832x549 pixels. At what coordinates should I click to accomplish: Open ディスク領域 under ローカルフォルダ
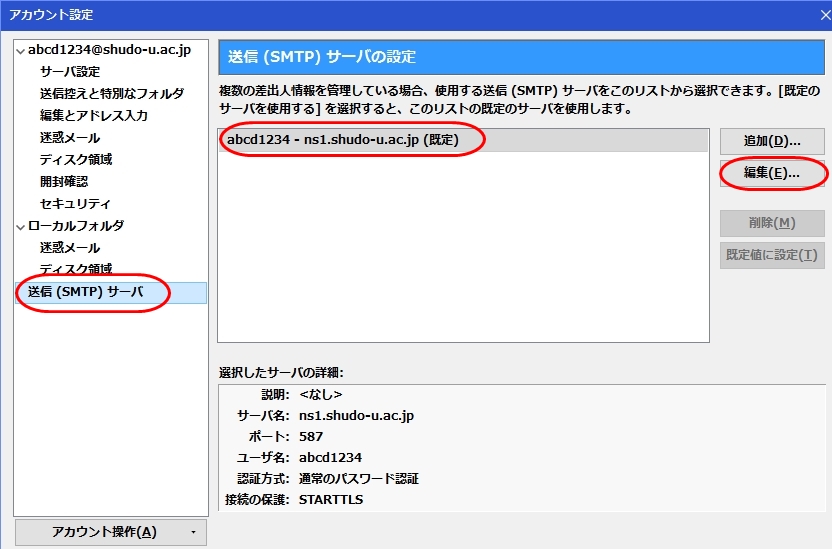pyautogui.click(x=76, y=270)
